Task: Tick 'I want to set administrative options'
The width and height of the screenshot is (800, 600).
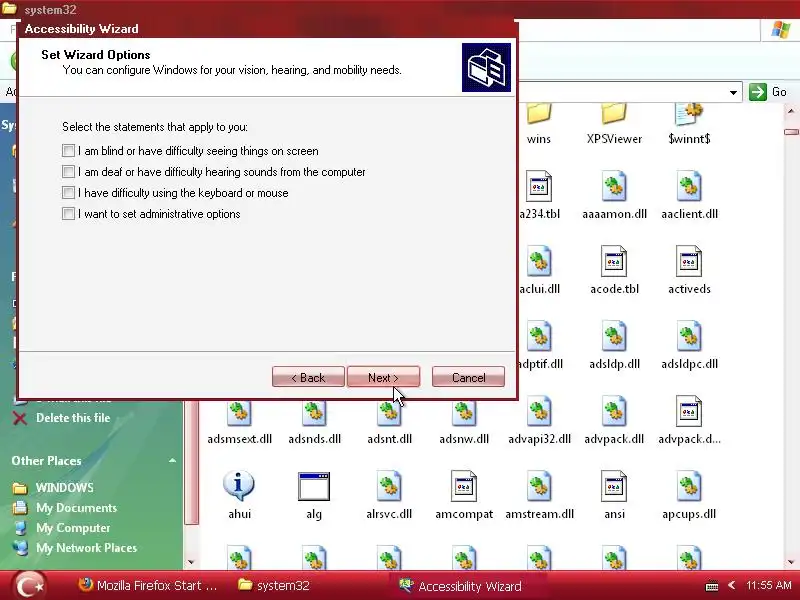Action: [x=68, y=213]
